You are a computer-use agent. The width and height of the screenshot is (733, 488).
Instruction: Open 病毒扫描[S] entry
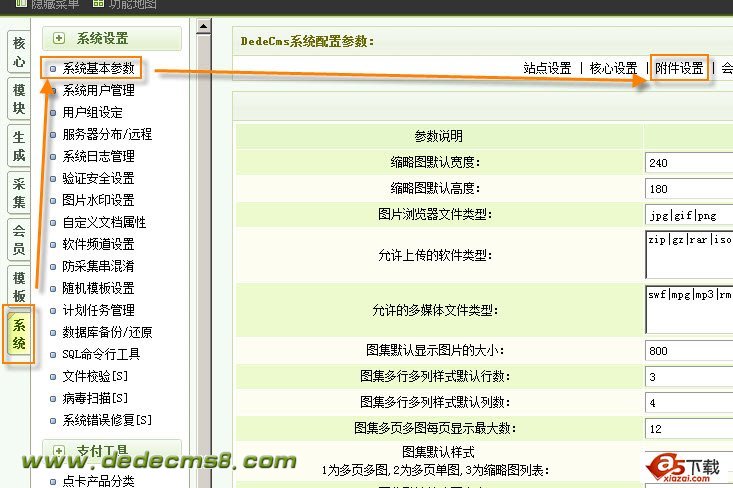[x=95, y=398]
